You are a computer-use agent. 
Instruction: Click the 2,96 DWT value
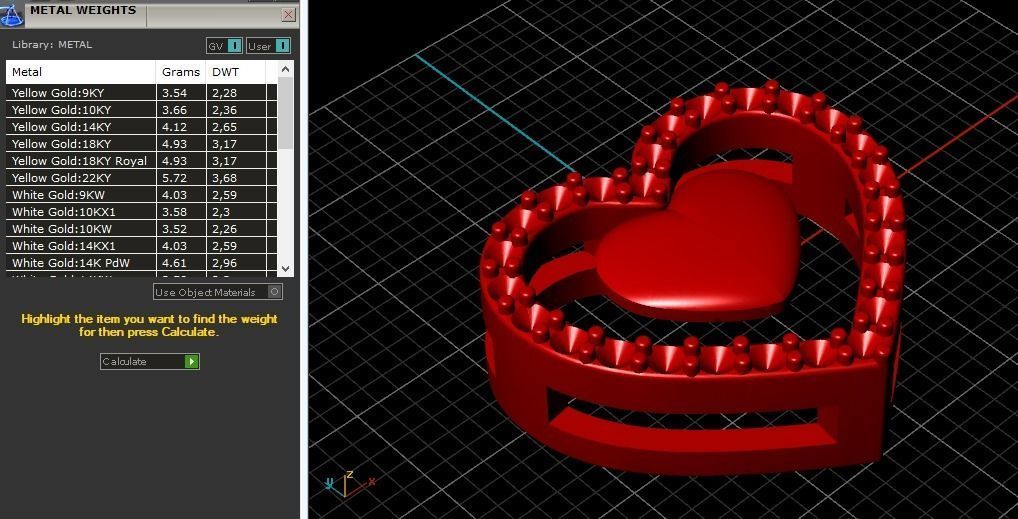[x=225, y=262]
